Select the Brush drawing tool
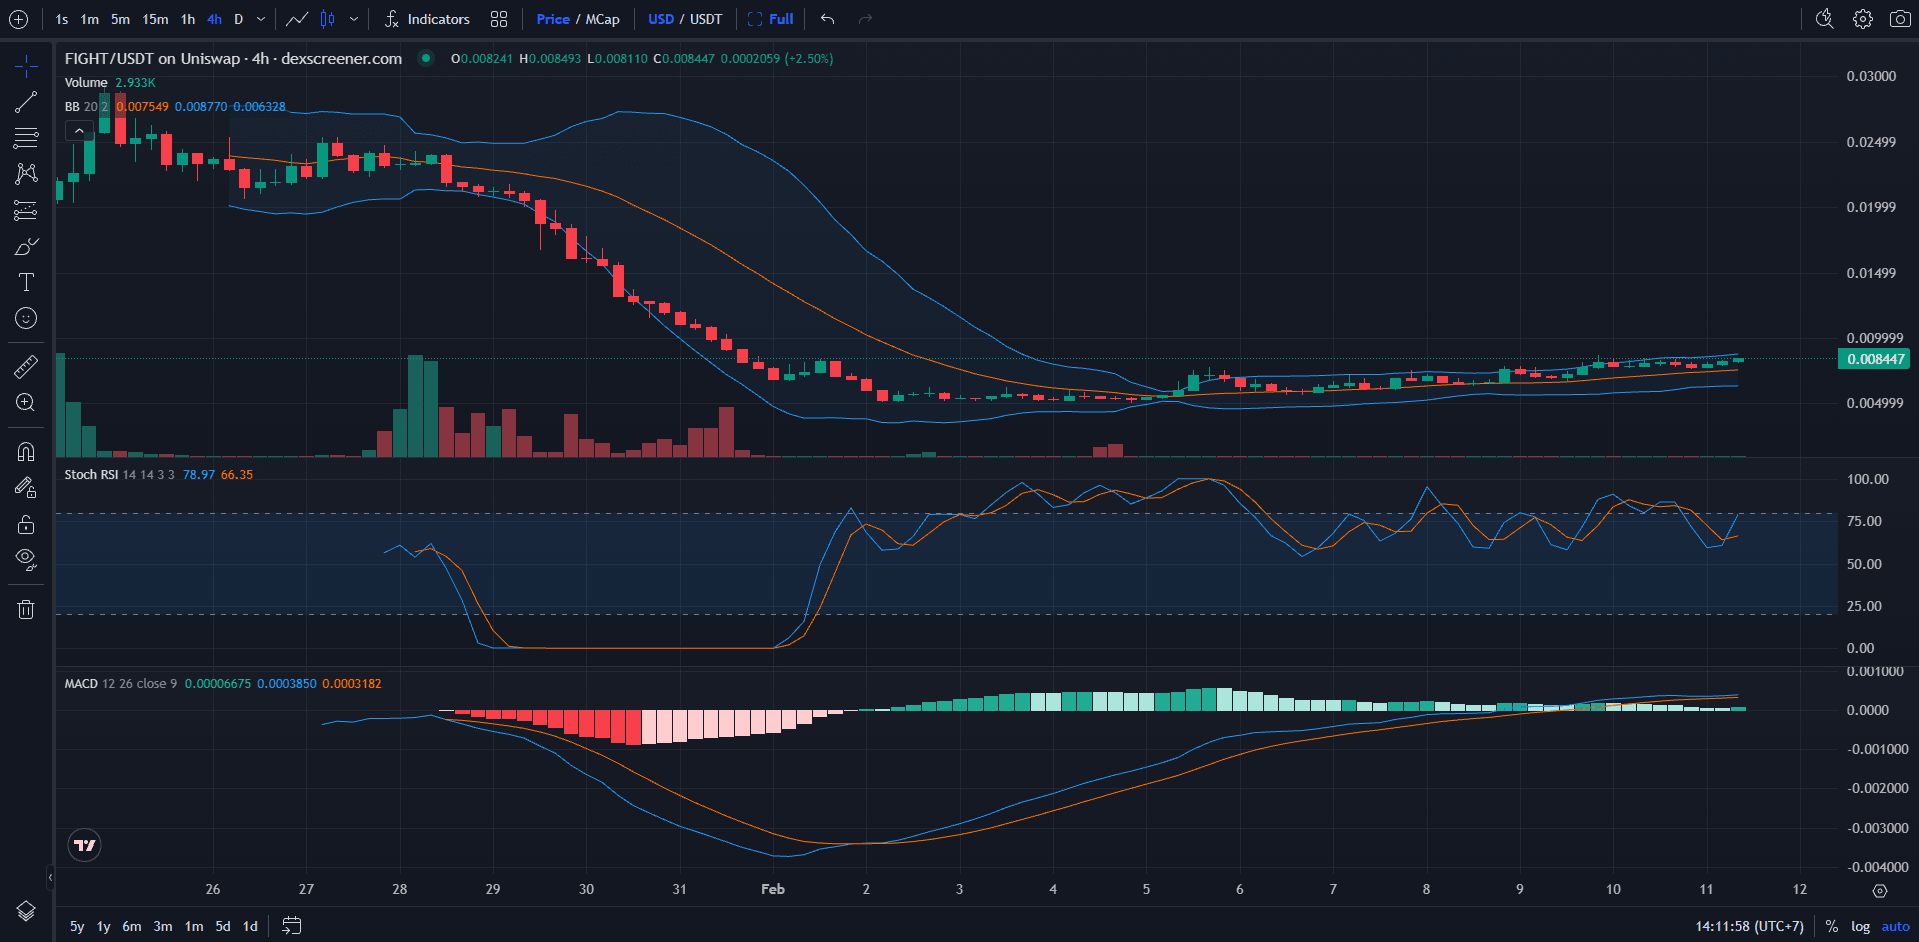 pyautogui.click(x=25, y=245)
